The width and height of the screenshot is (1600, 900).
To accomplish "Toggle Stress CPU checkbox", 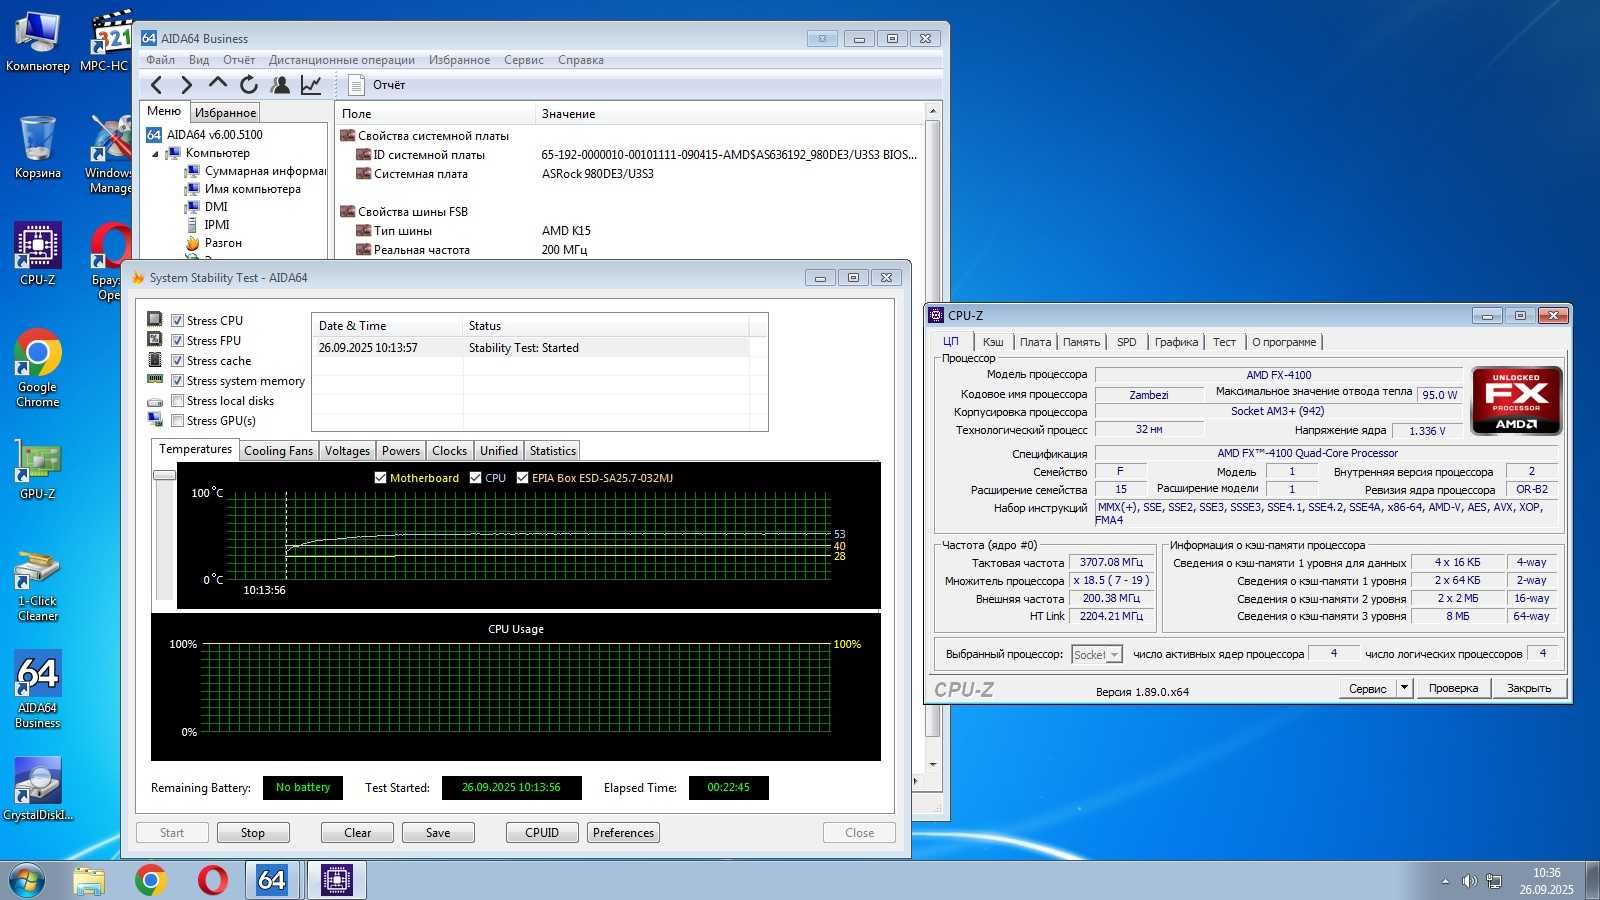I will (x=177, y=321).
